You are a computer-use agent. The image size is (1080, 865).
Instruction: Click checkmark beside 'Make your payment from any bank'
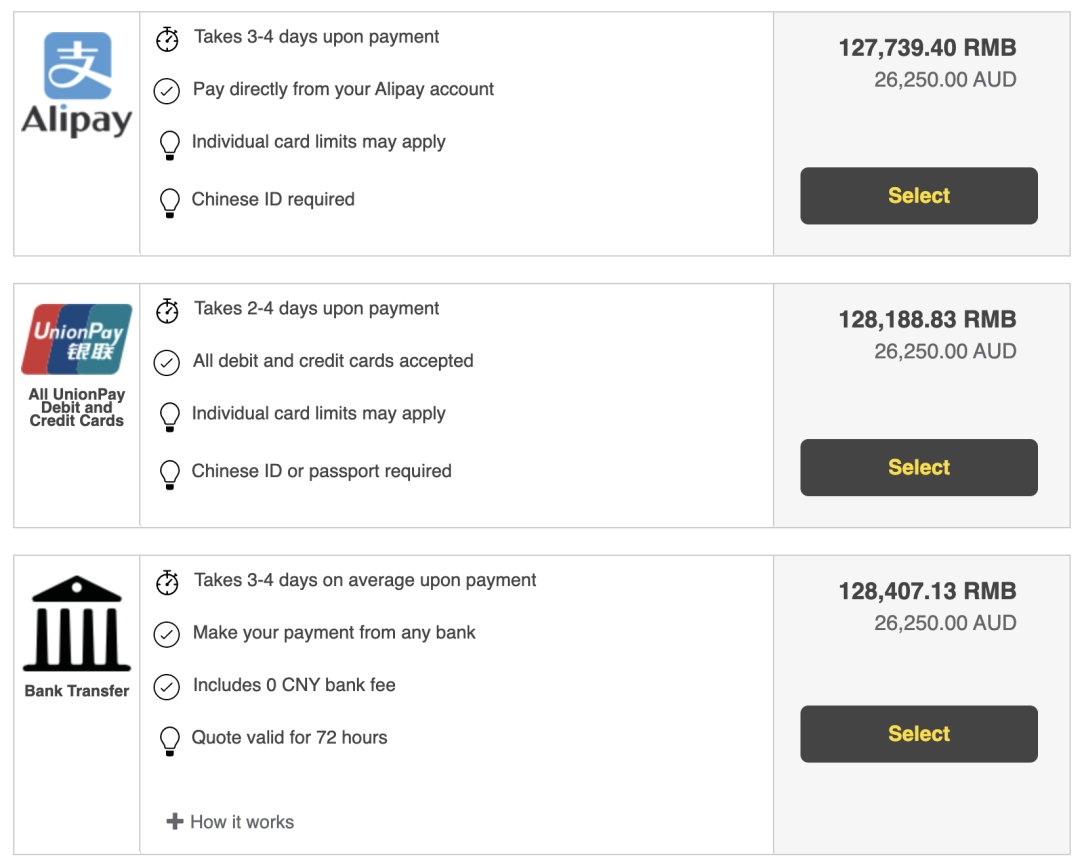[x=166, y=634]
